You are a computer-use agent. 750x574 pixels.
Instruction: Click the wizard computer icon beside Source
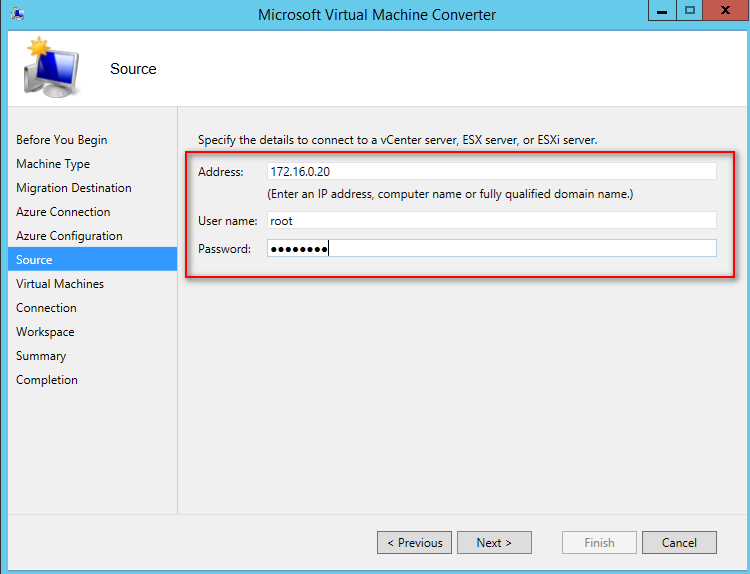coord(51,67)
